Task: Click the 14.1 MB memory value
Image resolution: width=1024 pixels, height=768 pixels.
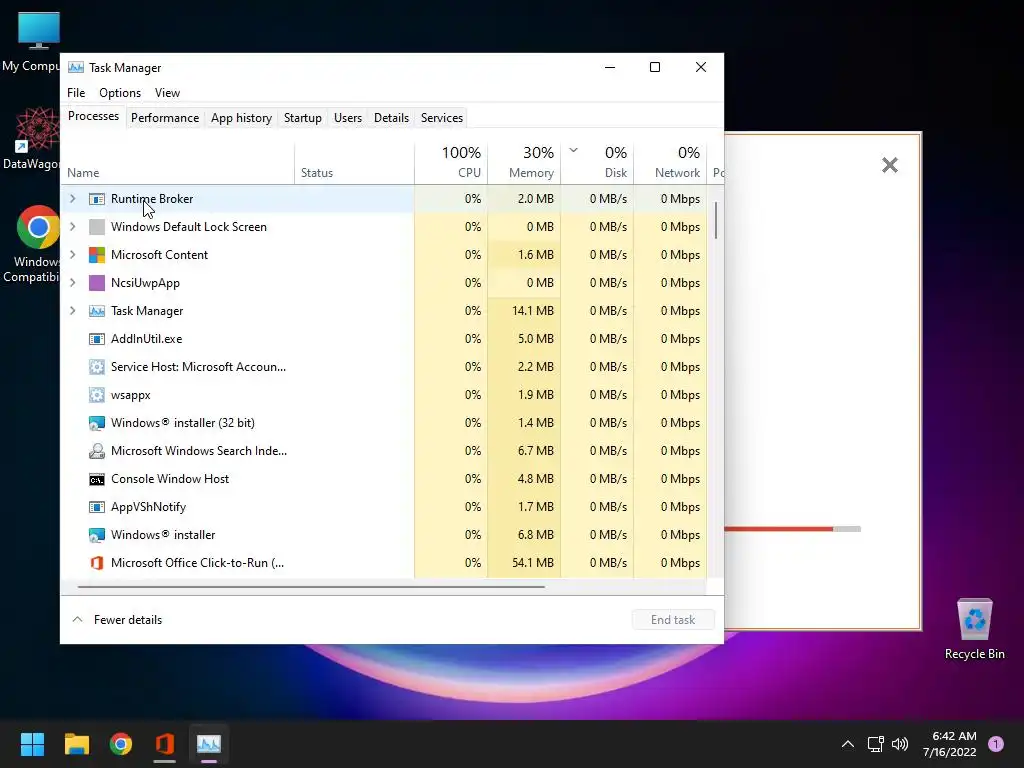Action: (532, 311)
